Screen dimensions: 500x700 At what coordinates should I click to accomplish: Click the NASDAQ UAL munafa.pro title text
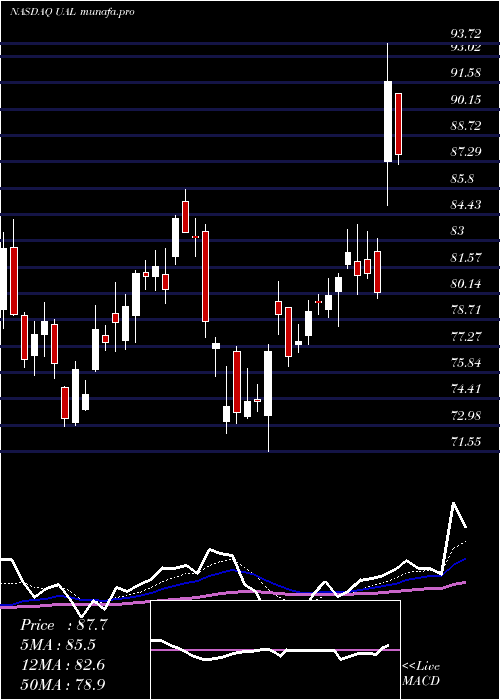[x=72, y=12]
